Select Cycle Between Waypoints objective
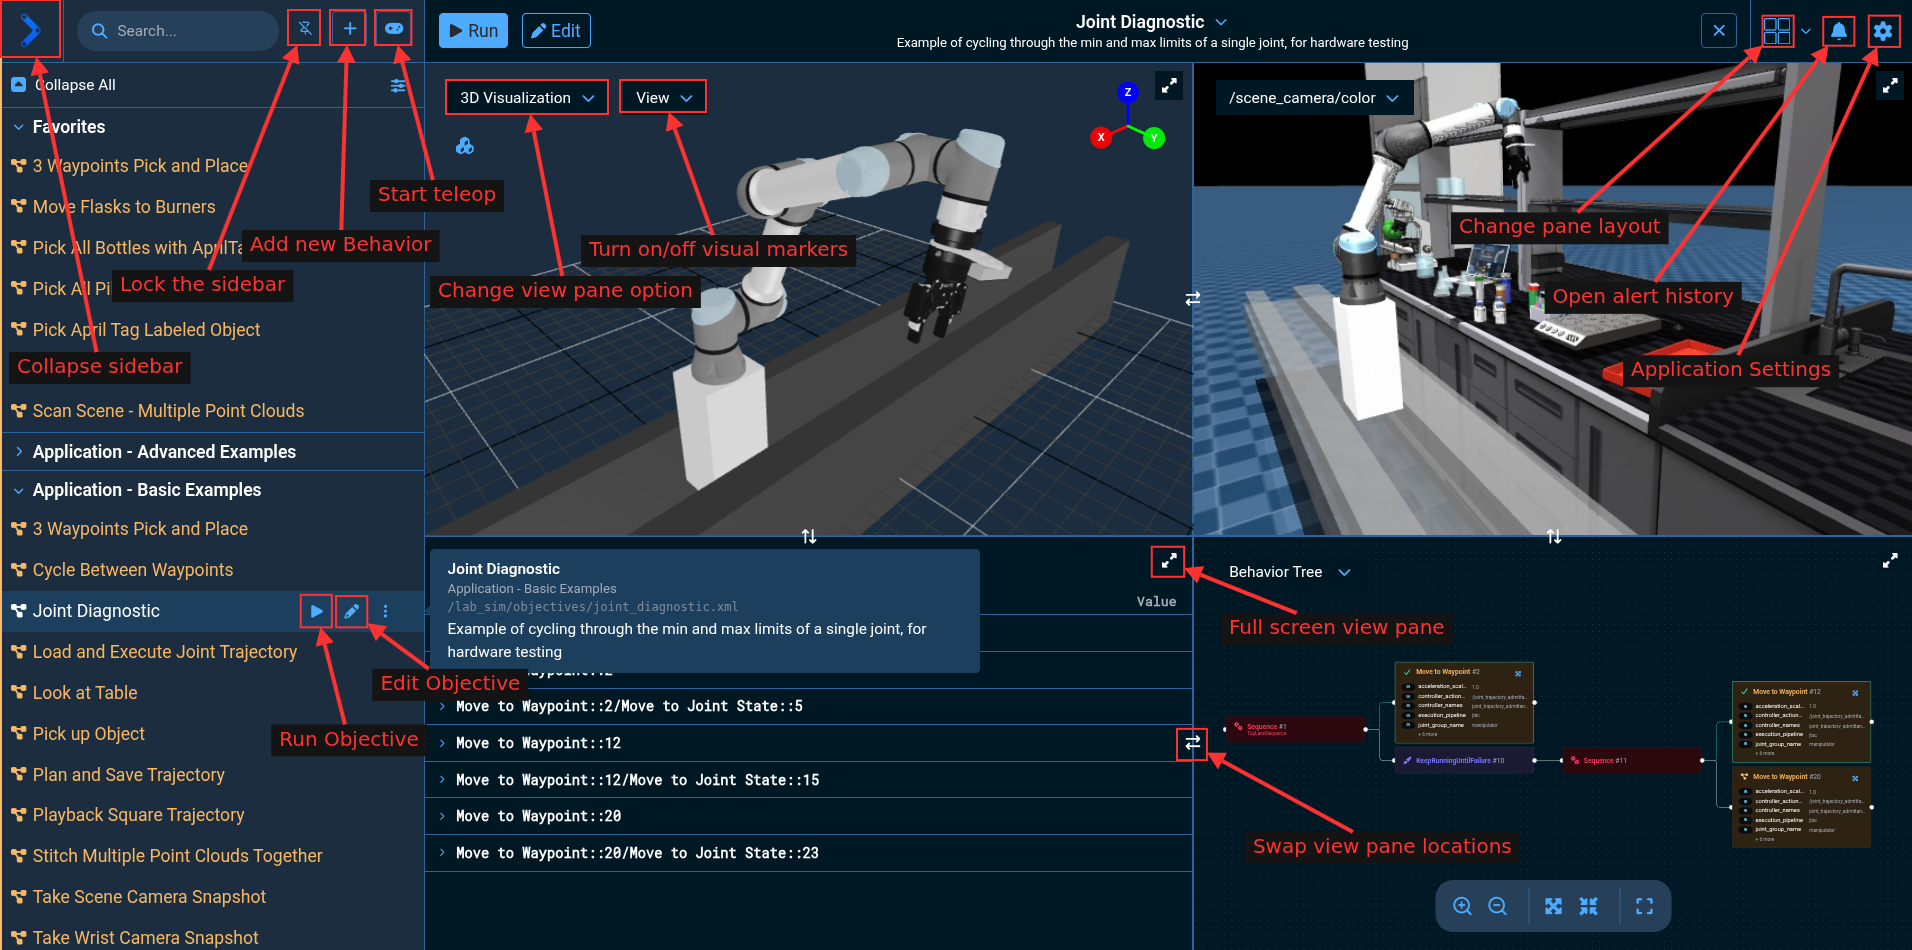 (x=133, y=570)
